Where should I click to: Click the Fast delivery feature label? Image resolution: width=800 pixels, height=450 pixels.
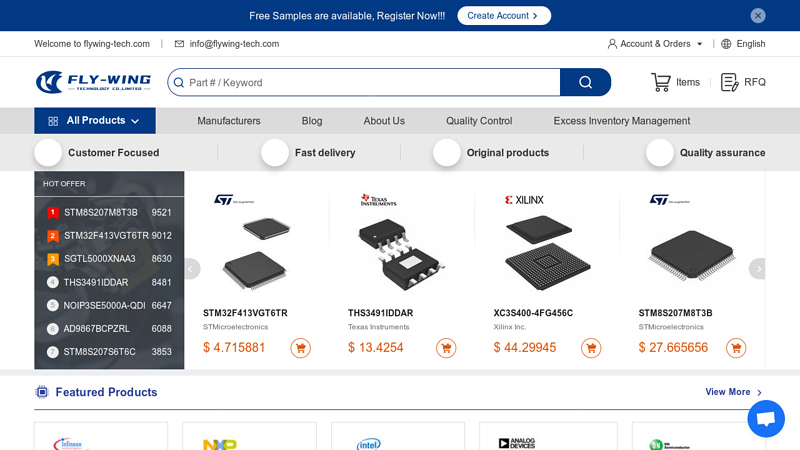point(325,153)
